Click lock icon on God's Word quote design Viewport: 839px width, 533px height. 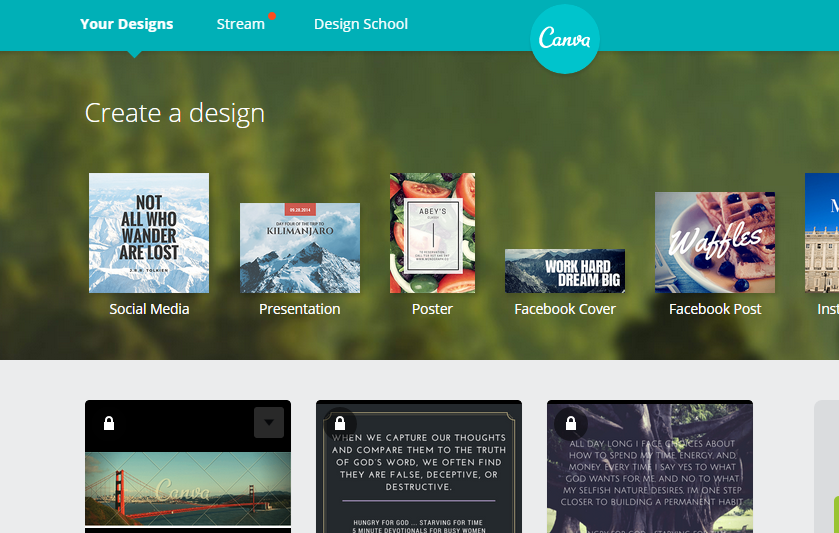click(340, 424)
